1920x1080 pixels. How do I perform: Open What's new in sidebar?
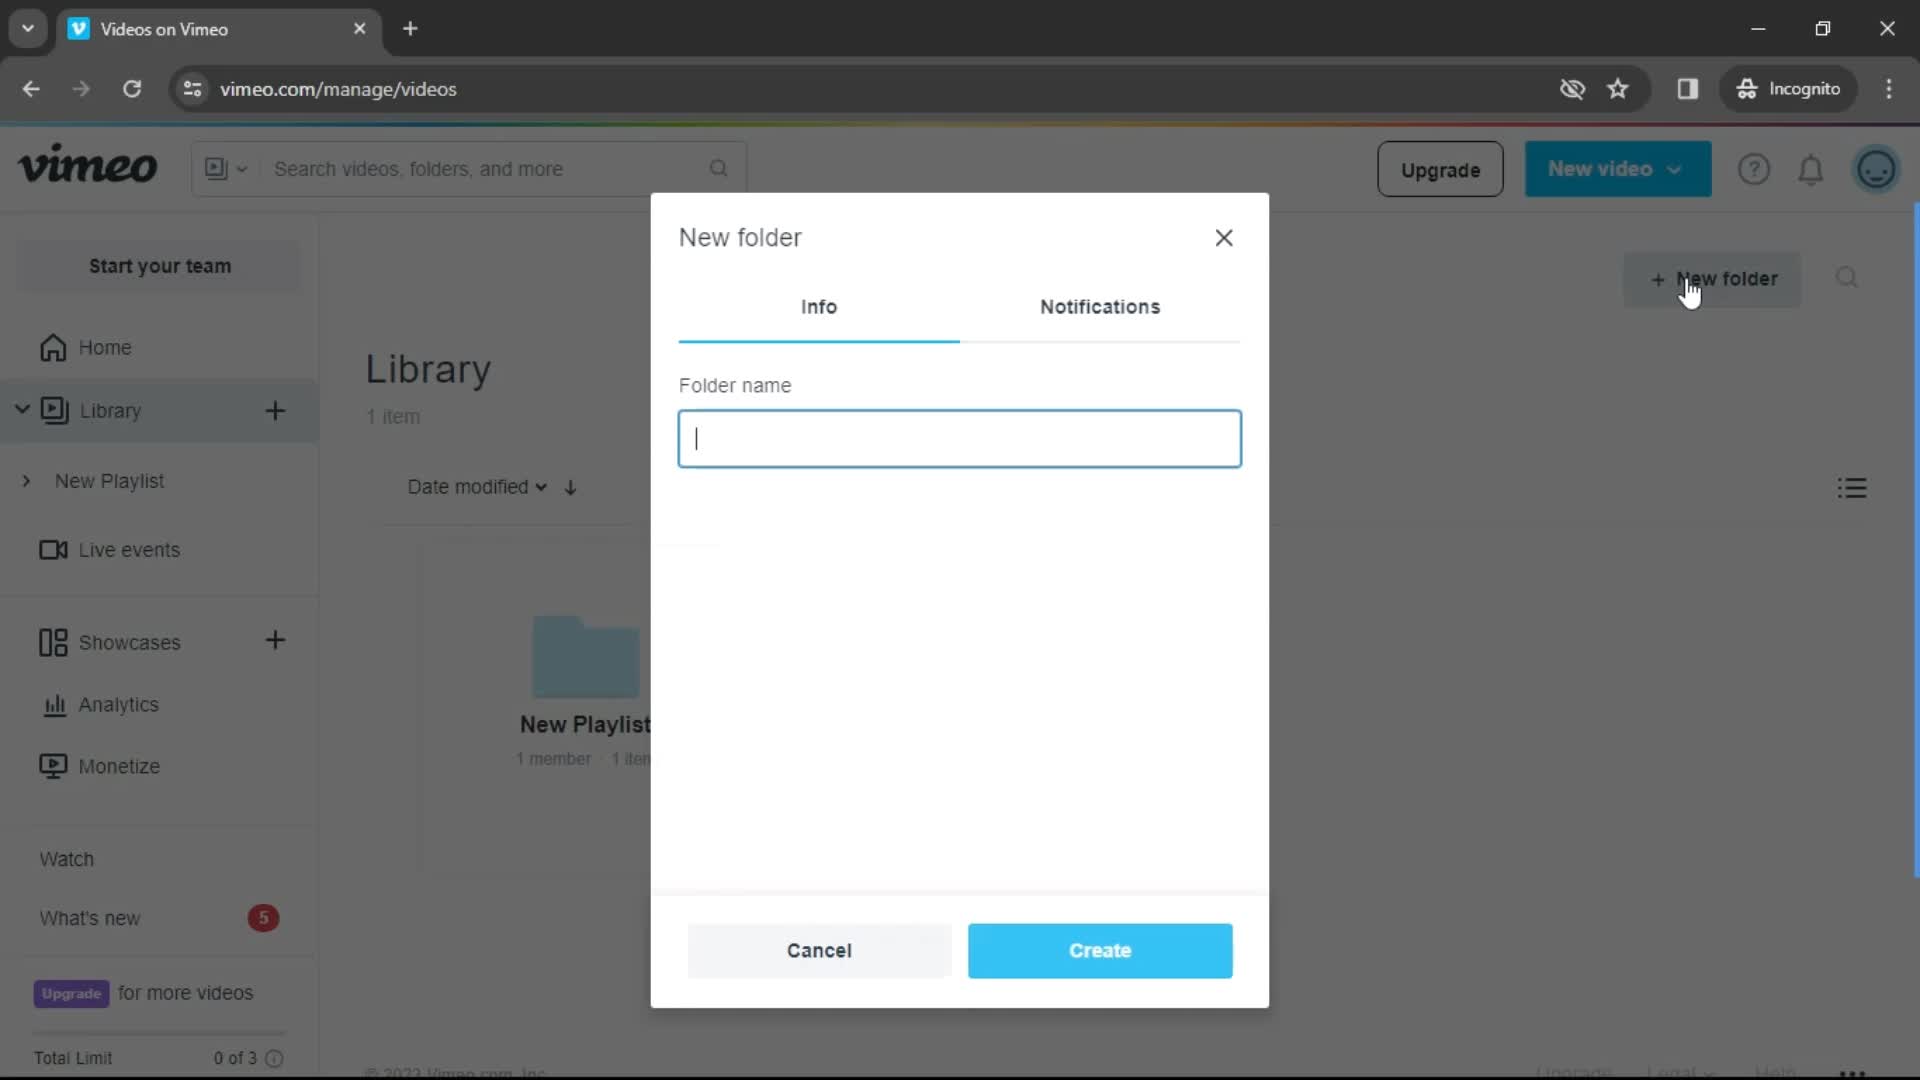click(x=90, y=919)
